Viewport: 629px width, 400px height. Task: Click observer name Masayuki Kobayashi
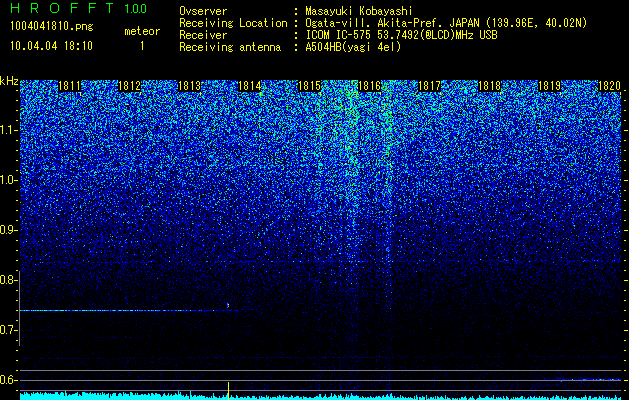[359, 12]
